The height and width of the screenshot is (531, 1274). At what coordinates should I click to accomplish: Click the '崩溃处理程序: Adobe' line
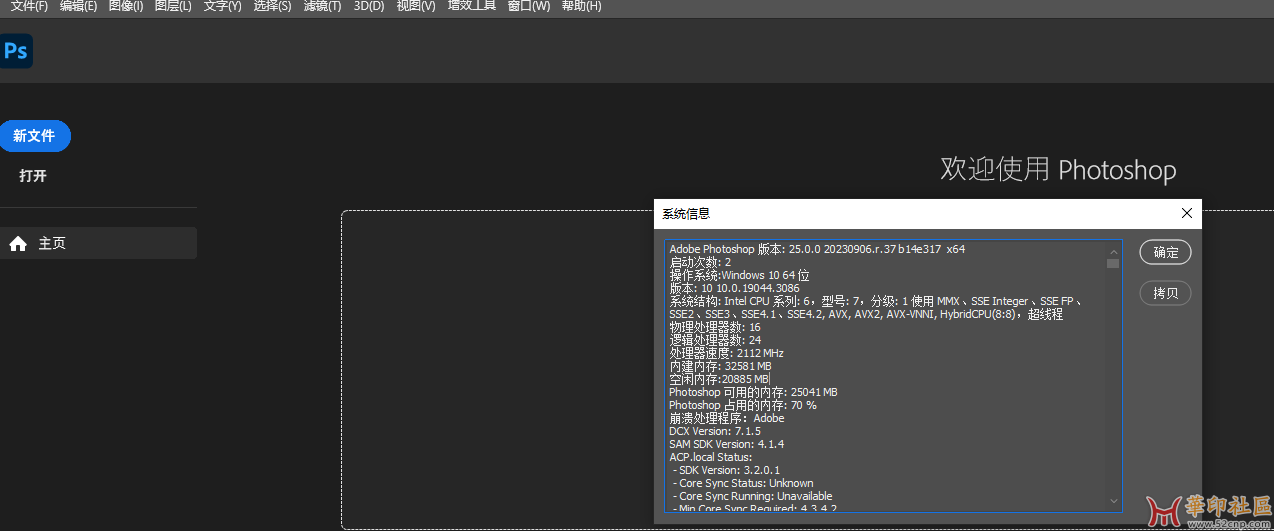click(x=727, y=418)
